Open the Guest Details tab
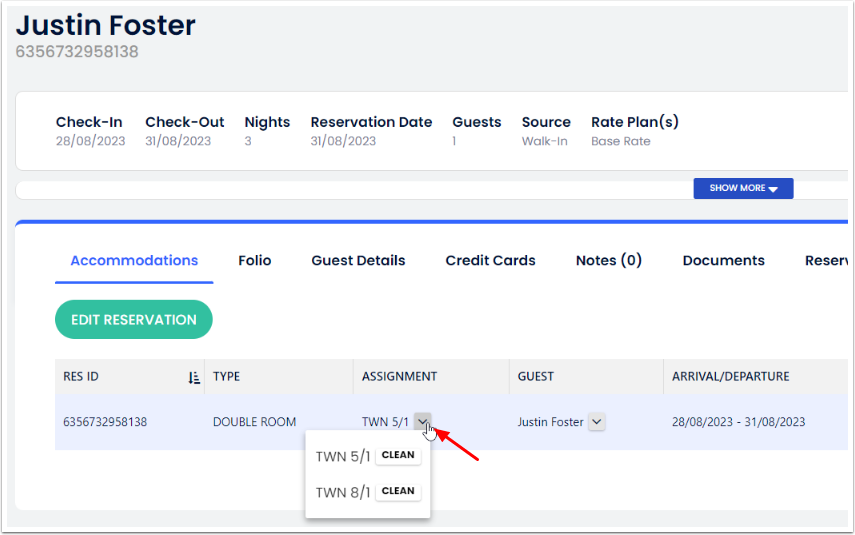855x535 pixels. [358, 260]
